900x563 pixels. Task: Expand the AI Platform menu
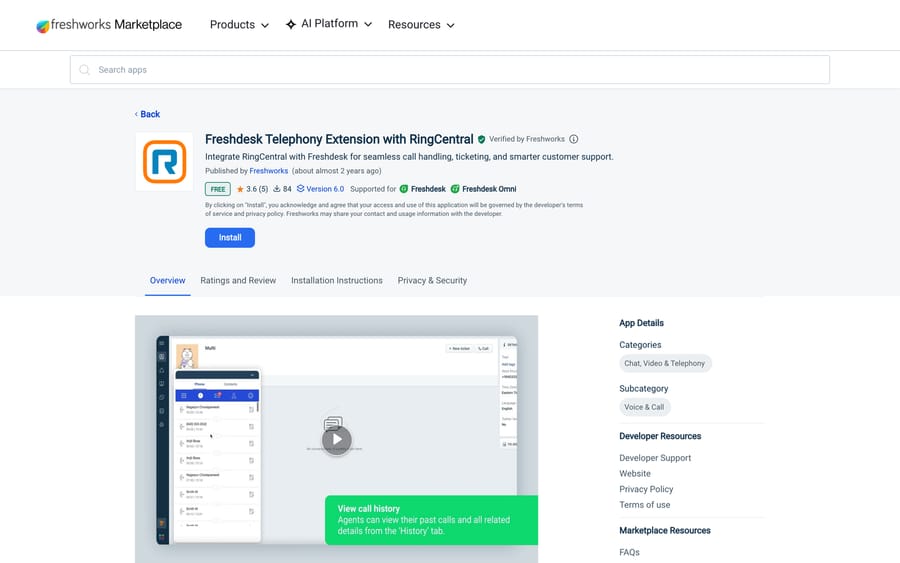click(329, 24)
